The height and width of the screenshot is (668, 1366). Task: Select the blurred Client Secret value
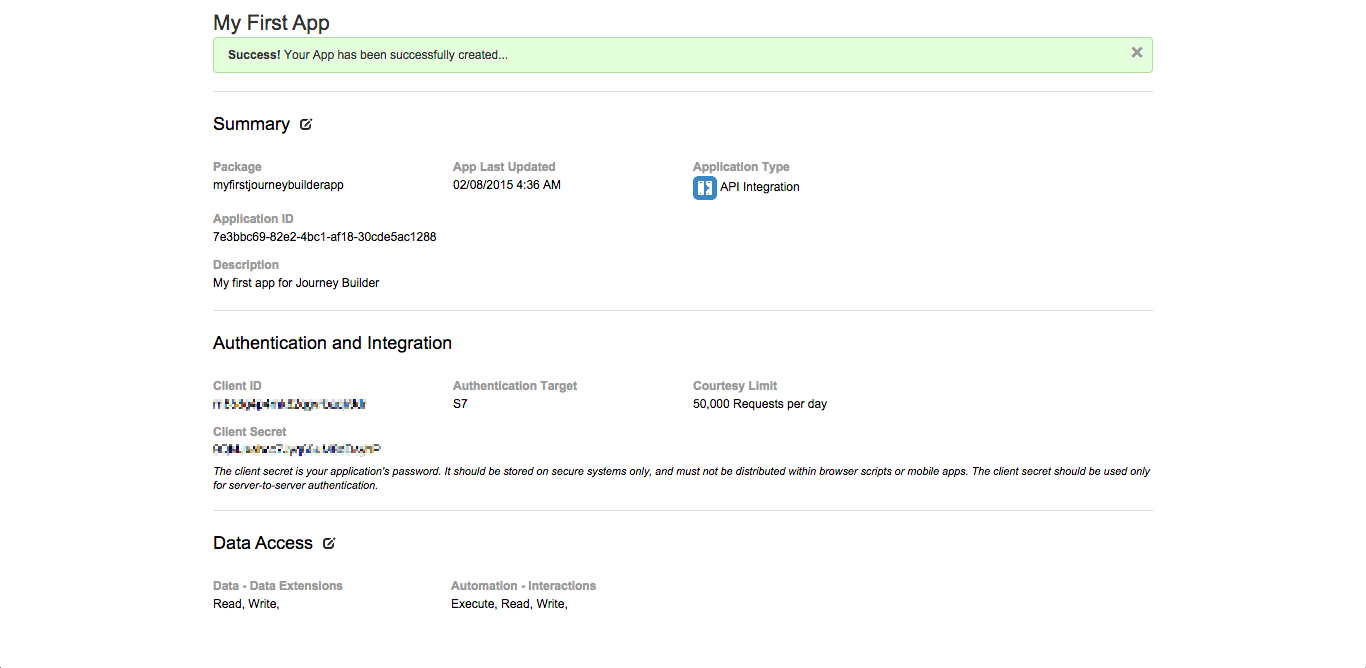(x=297, y=450)
